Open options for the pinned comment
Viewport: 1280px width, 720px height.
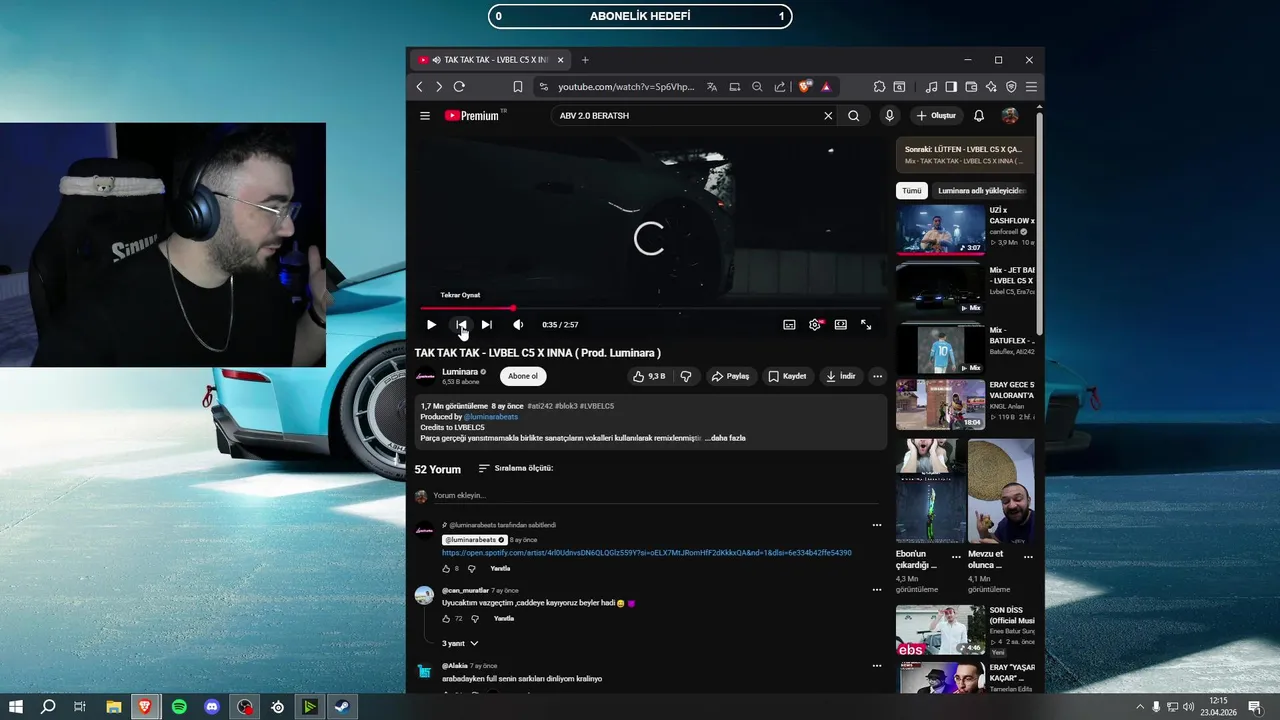(877, 525)
